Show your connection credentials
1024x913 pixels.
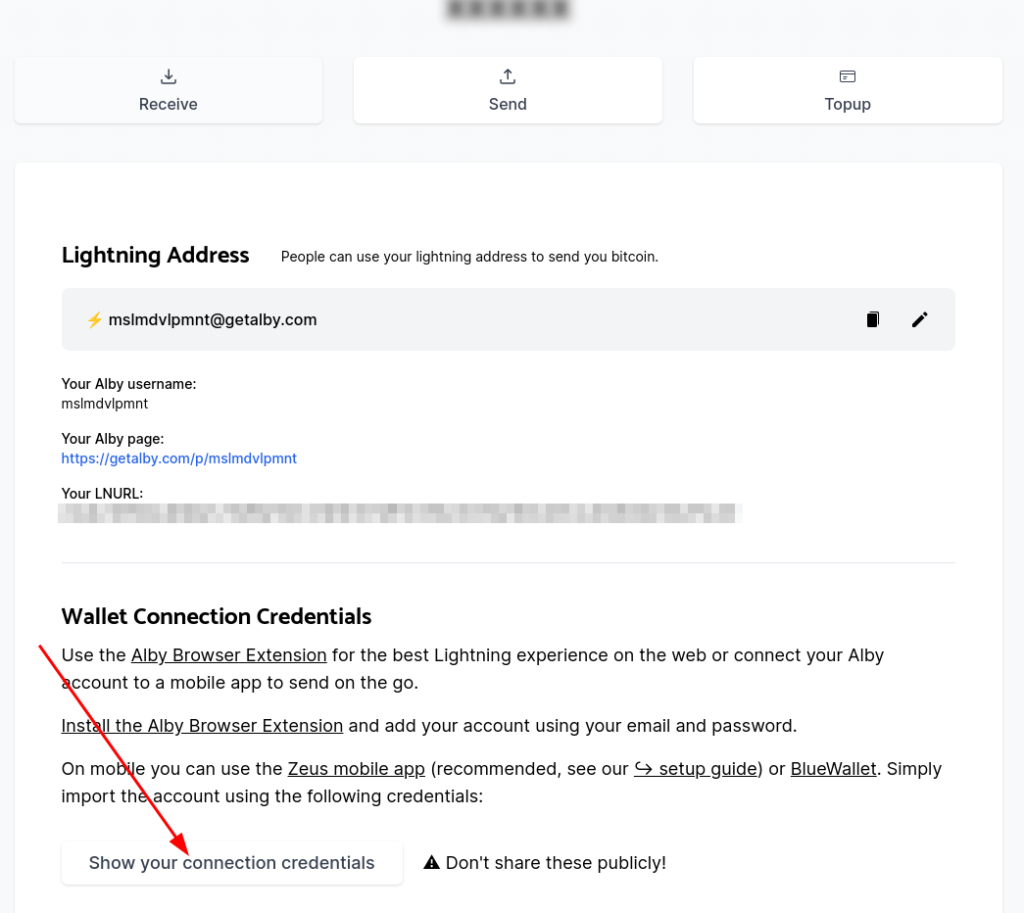(232, 863)
